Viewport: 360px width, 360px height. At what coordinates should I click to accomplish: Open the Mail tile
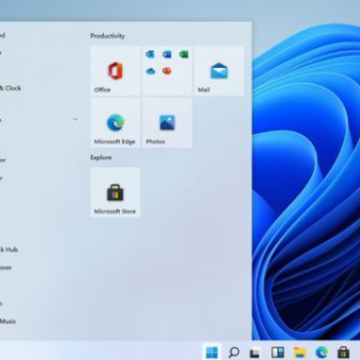219,71
